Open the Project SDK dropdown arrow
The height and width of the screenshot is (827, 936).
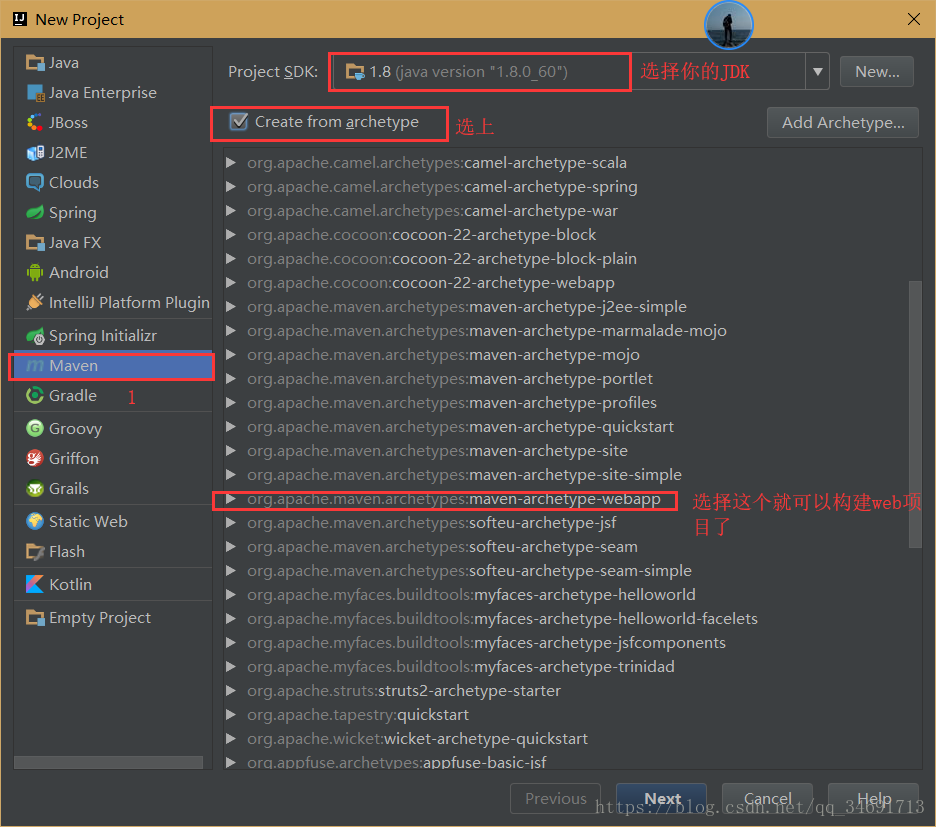pyautogui.click(x=817, y=72)
